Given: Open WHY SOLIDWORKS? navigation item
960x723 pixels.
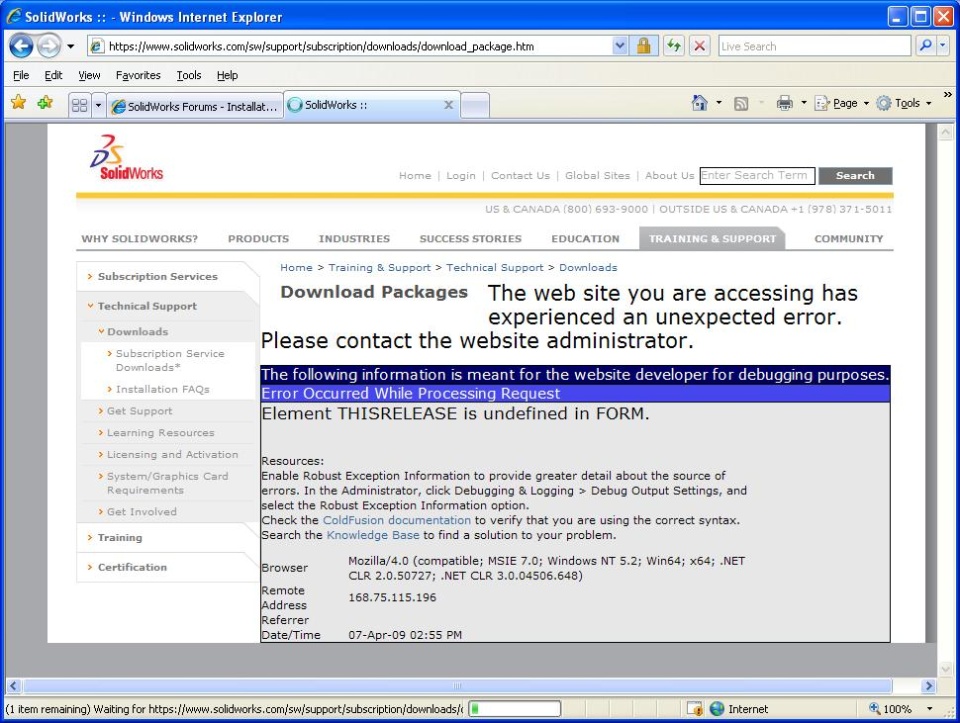Looking at the screenshot, I should (140, 239).
